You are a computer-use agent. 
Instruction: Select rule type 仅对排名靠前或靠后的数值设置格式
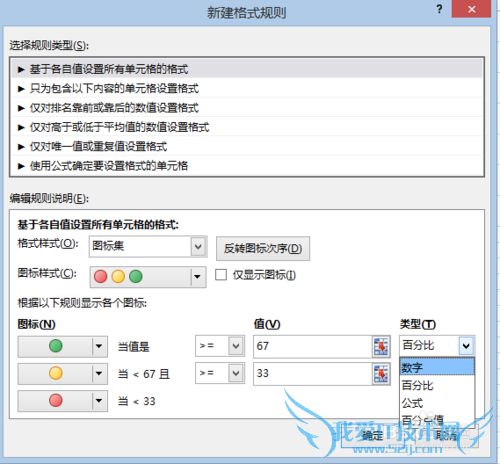pos(247,108)
